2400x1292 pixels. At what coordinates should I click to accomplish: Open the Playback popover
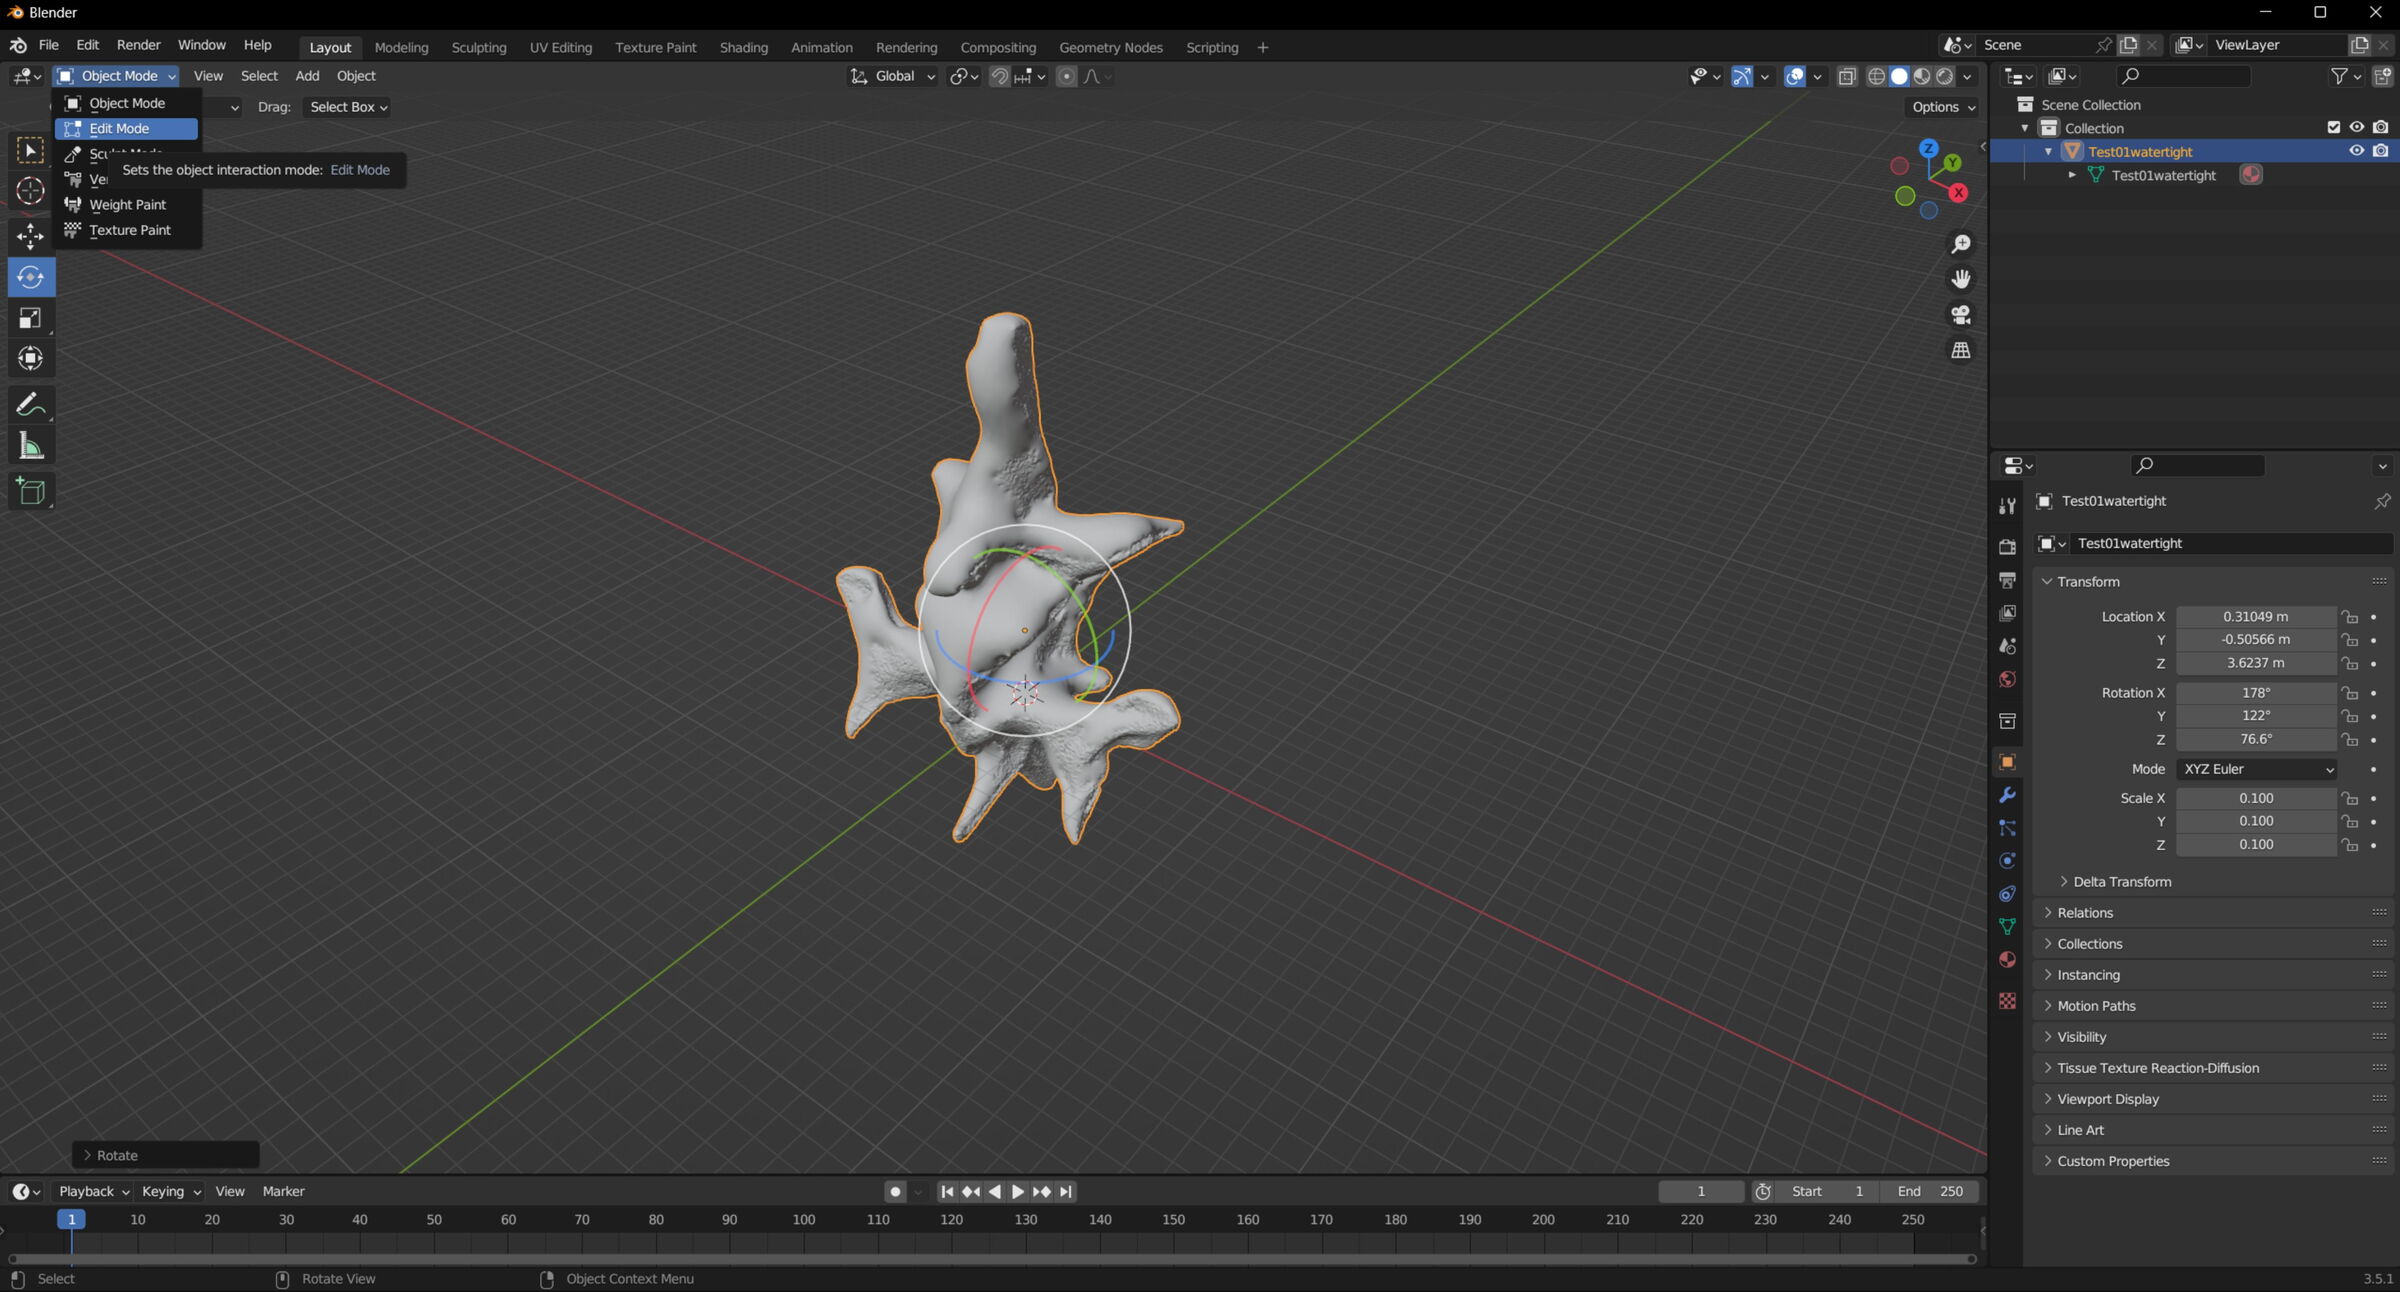pyautogui.click(x=93, y=1191)
